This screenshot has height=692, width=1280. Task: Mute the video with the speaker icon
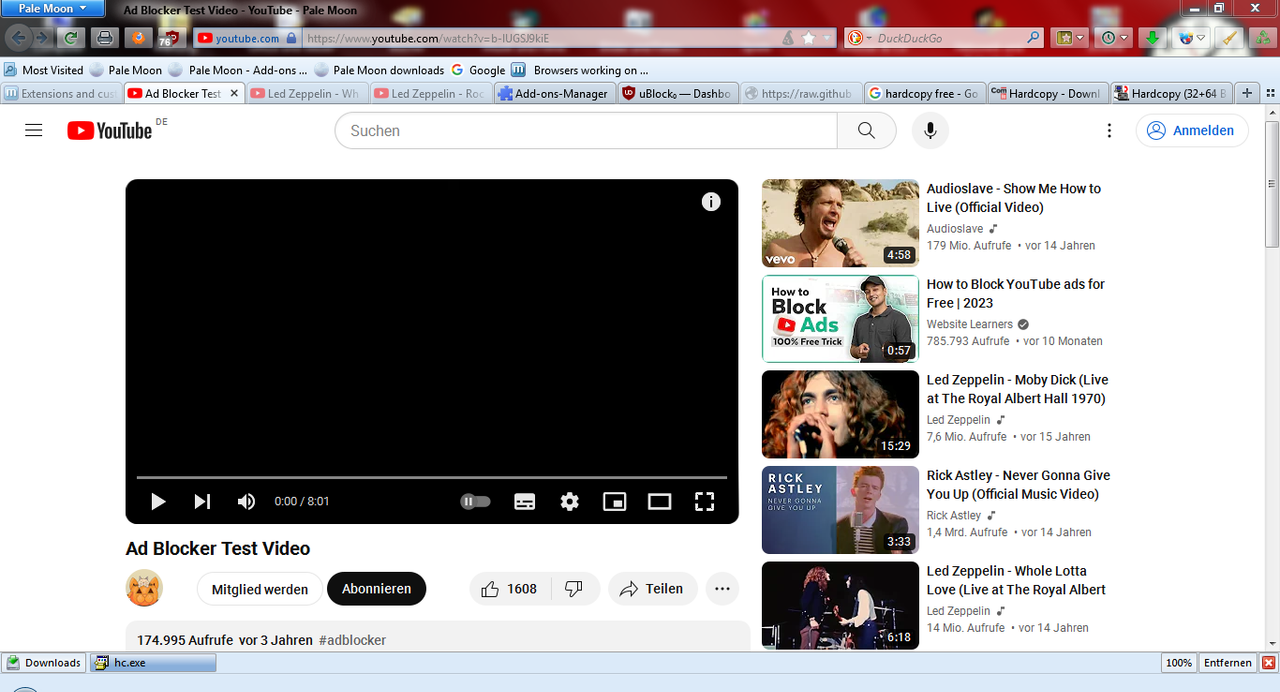coord(246,501)
